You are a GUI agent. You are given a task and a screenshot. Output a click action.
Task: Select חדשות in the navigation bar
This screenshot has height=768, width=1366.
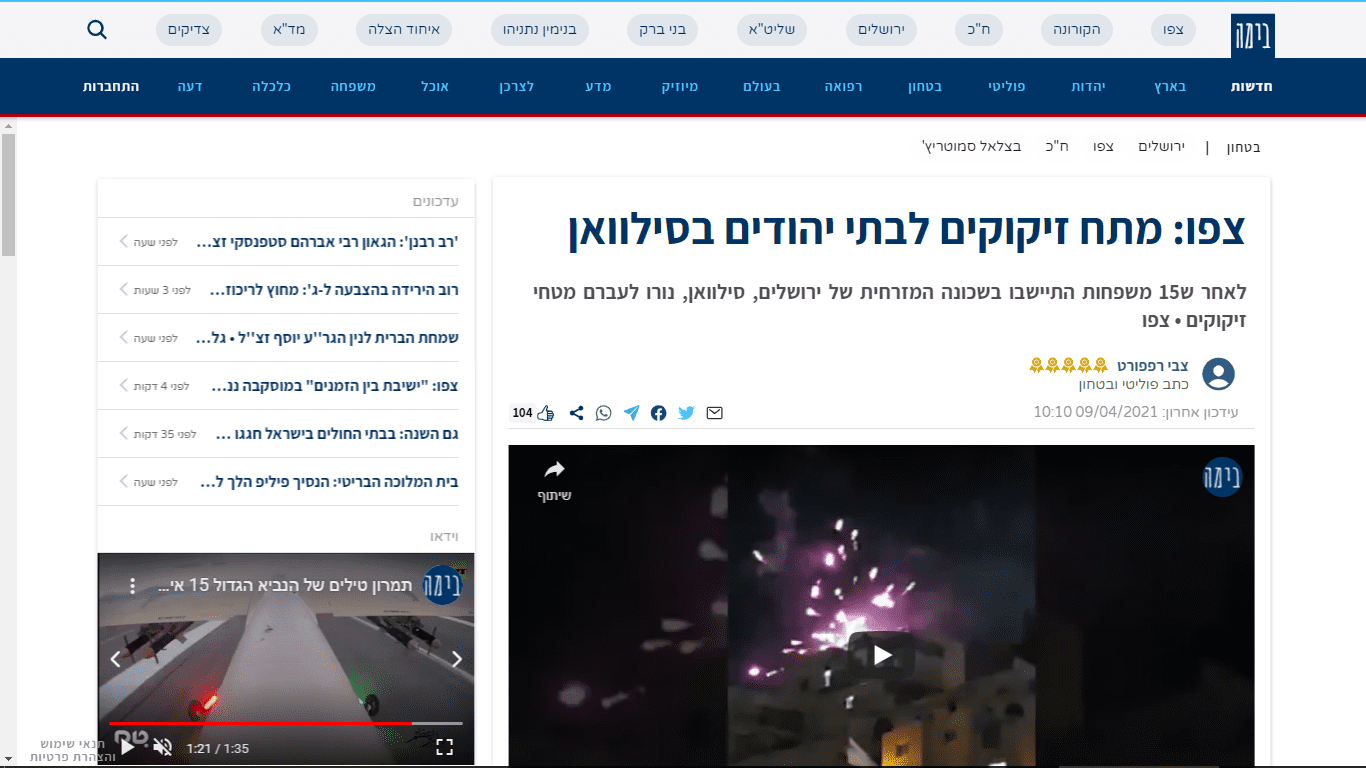pos(1251,87)
